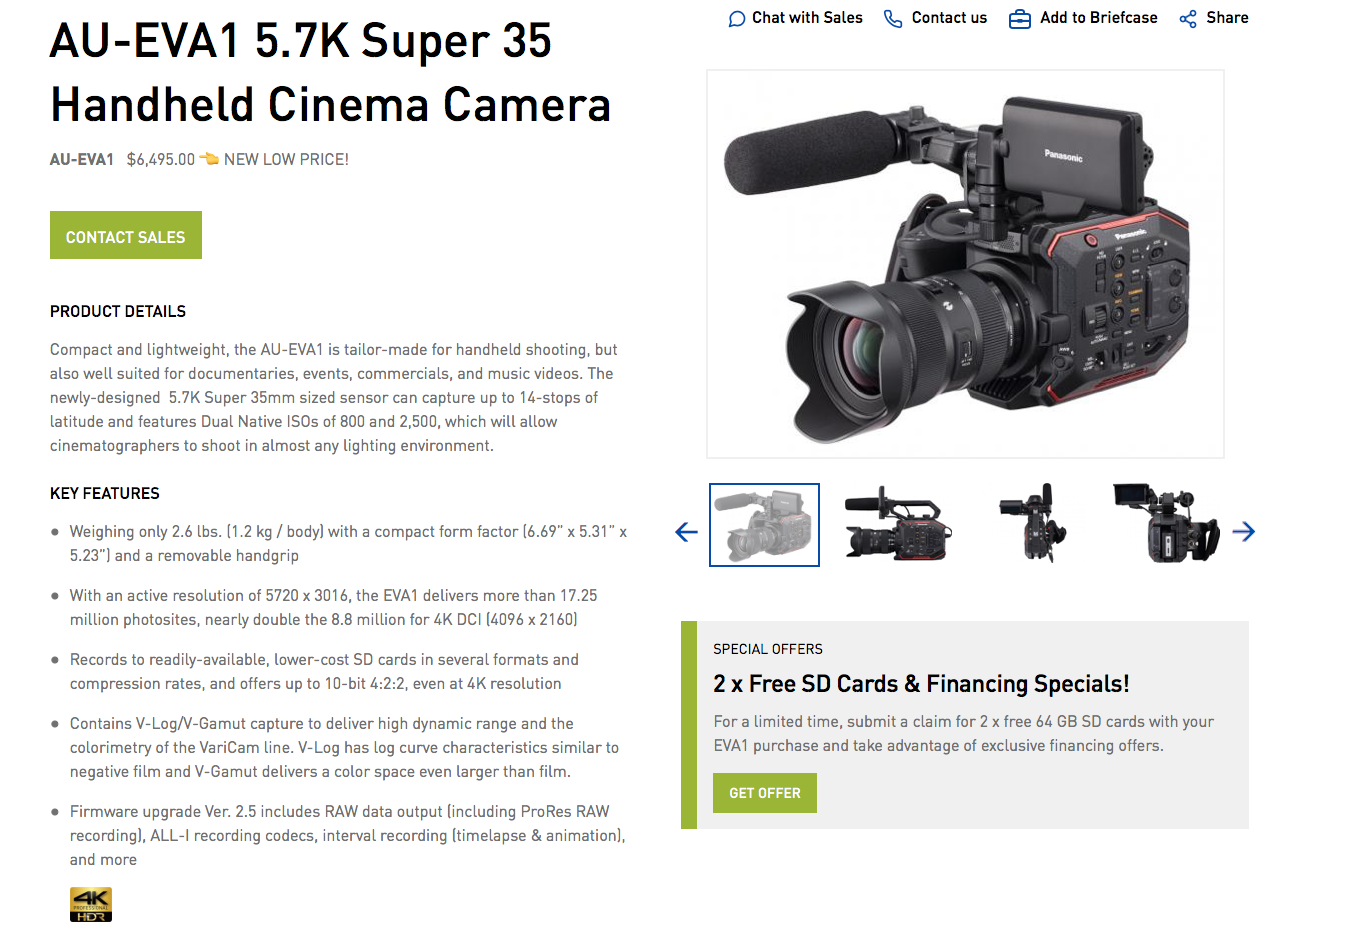The width and height of the screenshot is (1355, 949).
Task: Click the Share text link
Action: point(1227,18)
